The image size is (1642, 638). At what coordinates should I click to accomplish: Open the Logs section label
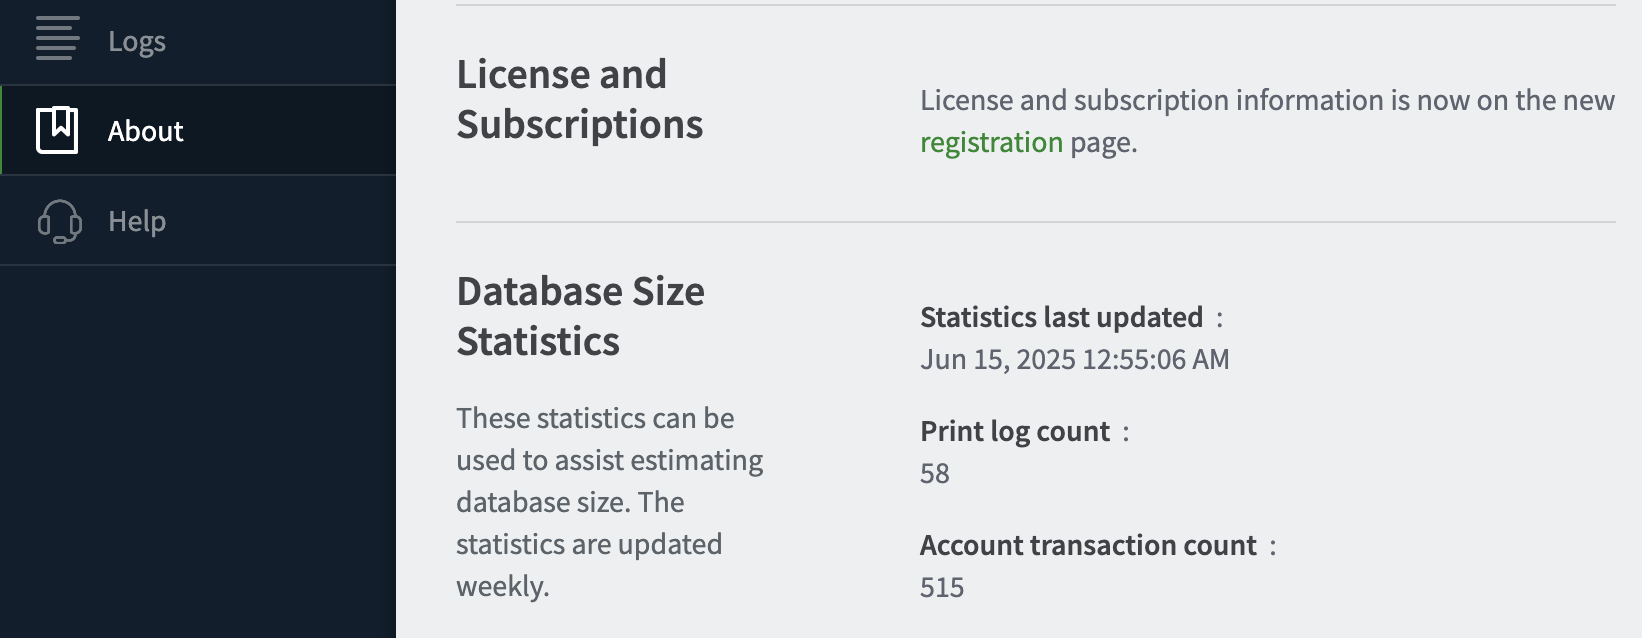(x=137, y=41)
